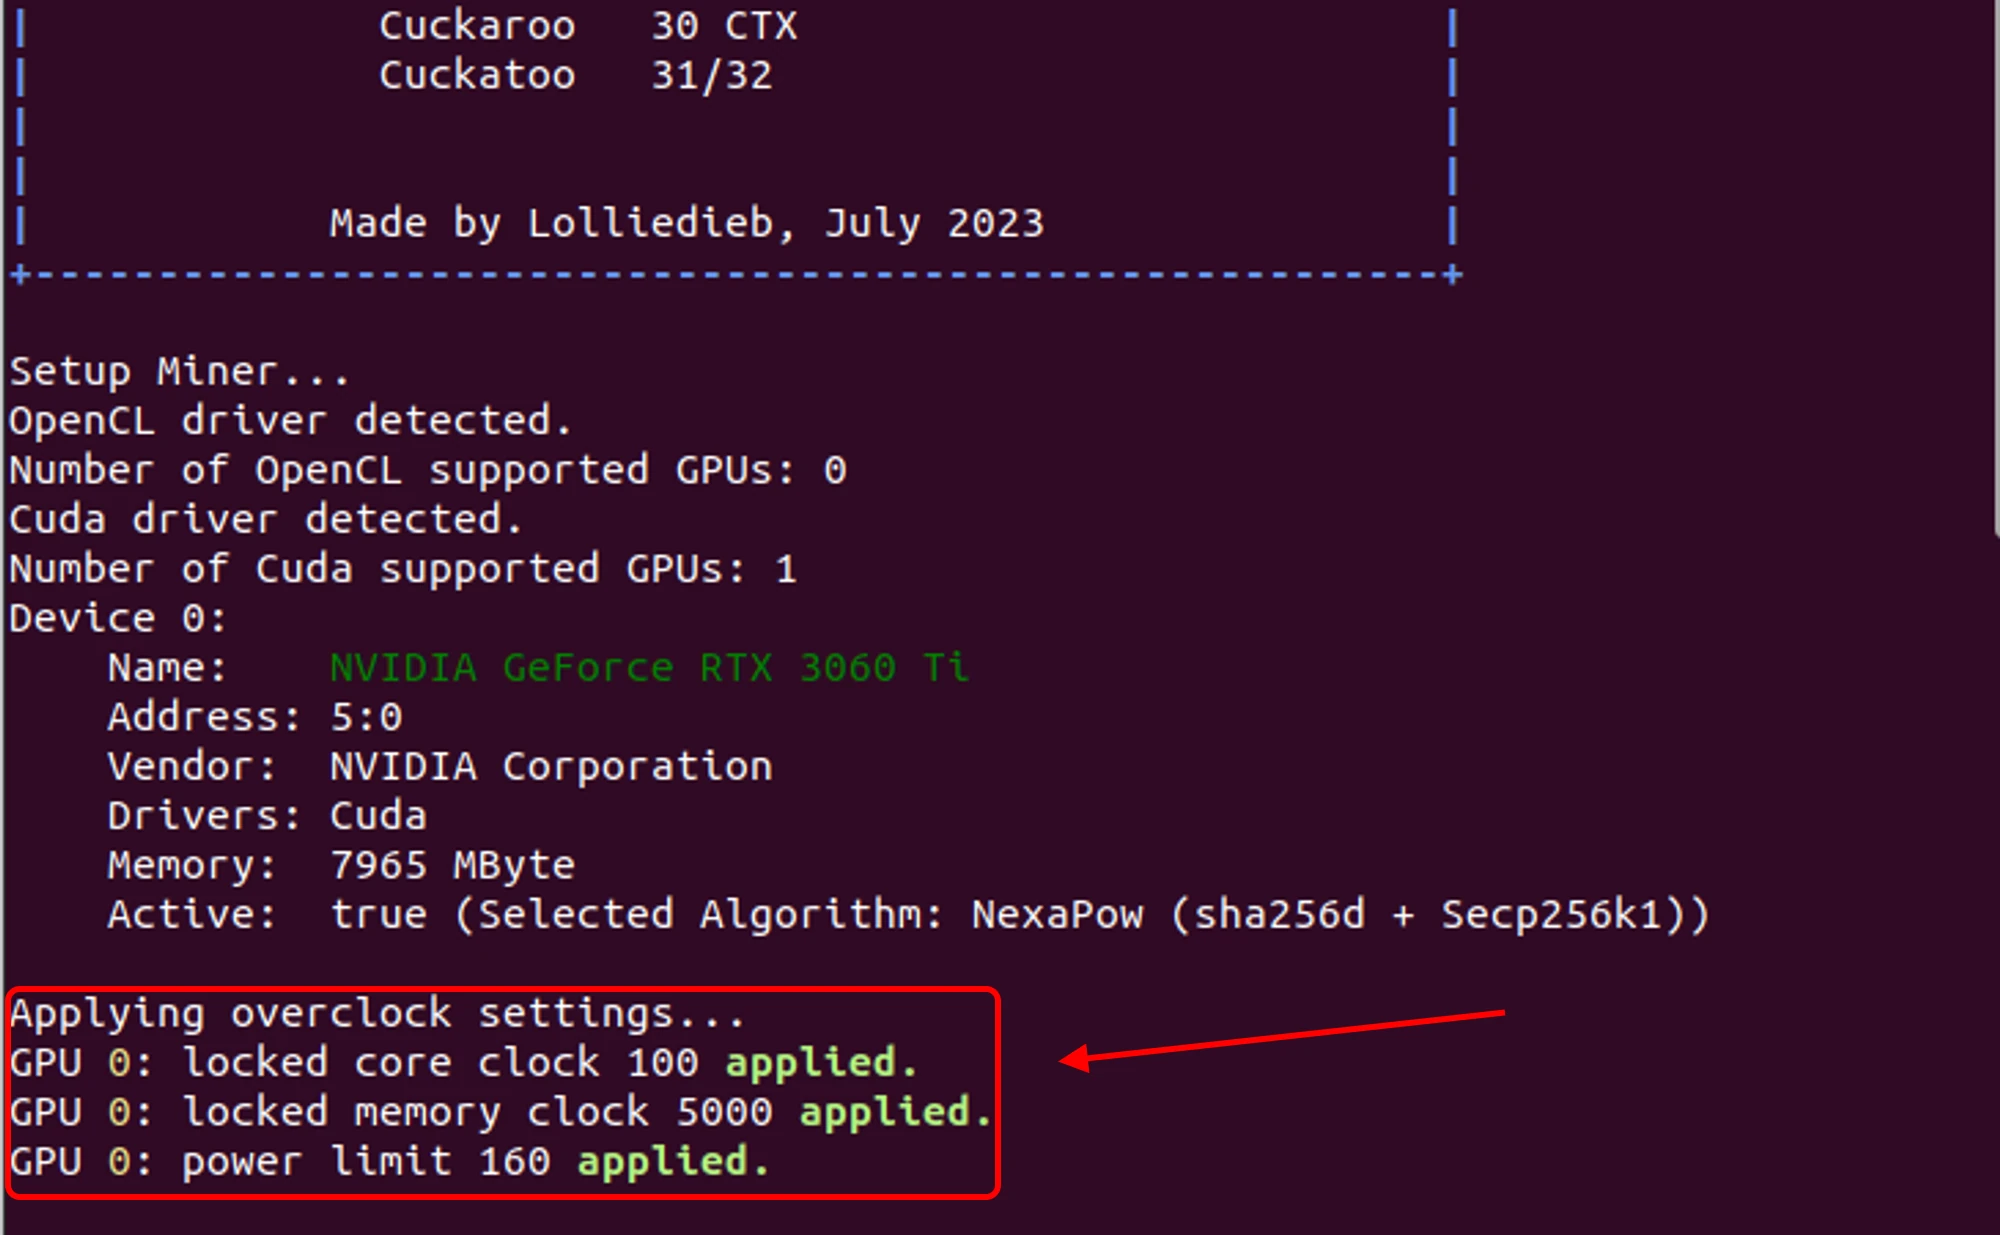Click the 'NVIDIA Corporation' vendor text
Screen dimensions: 2000x1235
tap(551, 766)
